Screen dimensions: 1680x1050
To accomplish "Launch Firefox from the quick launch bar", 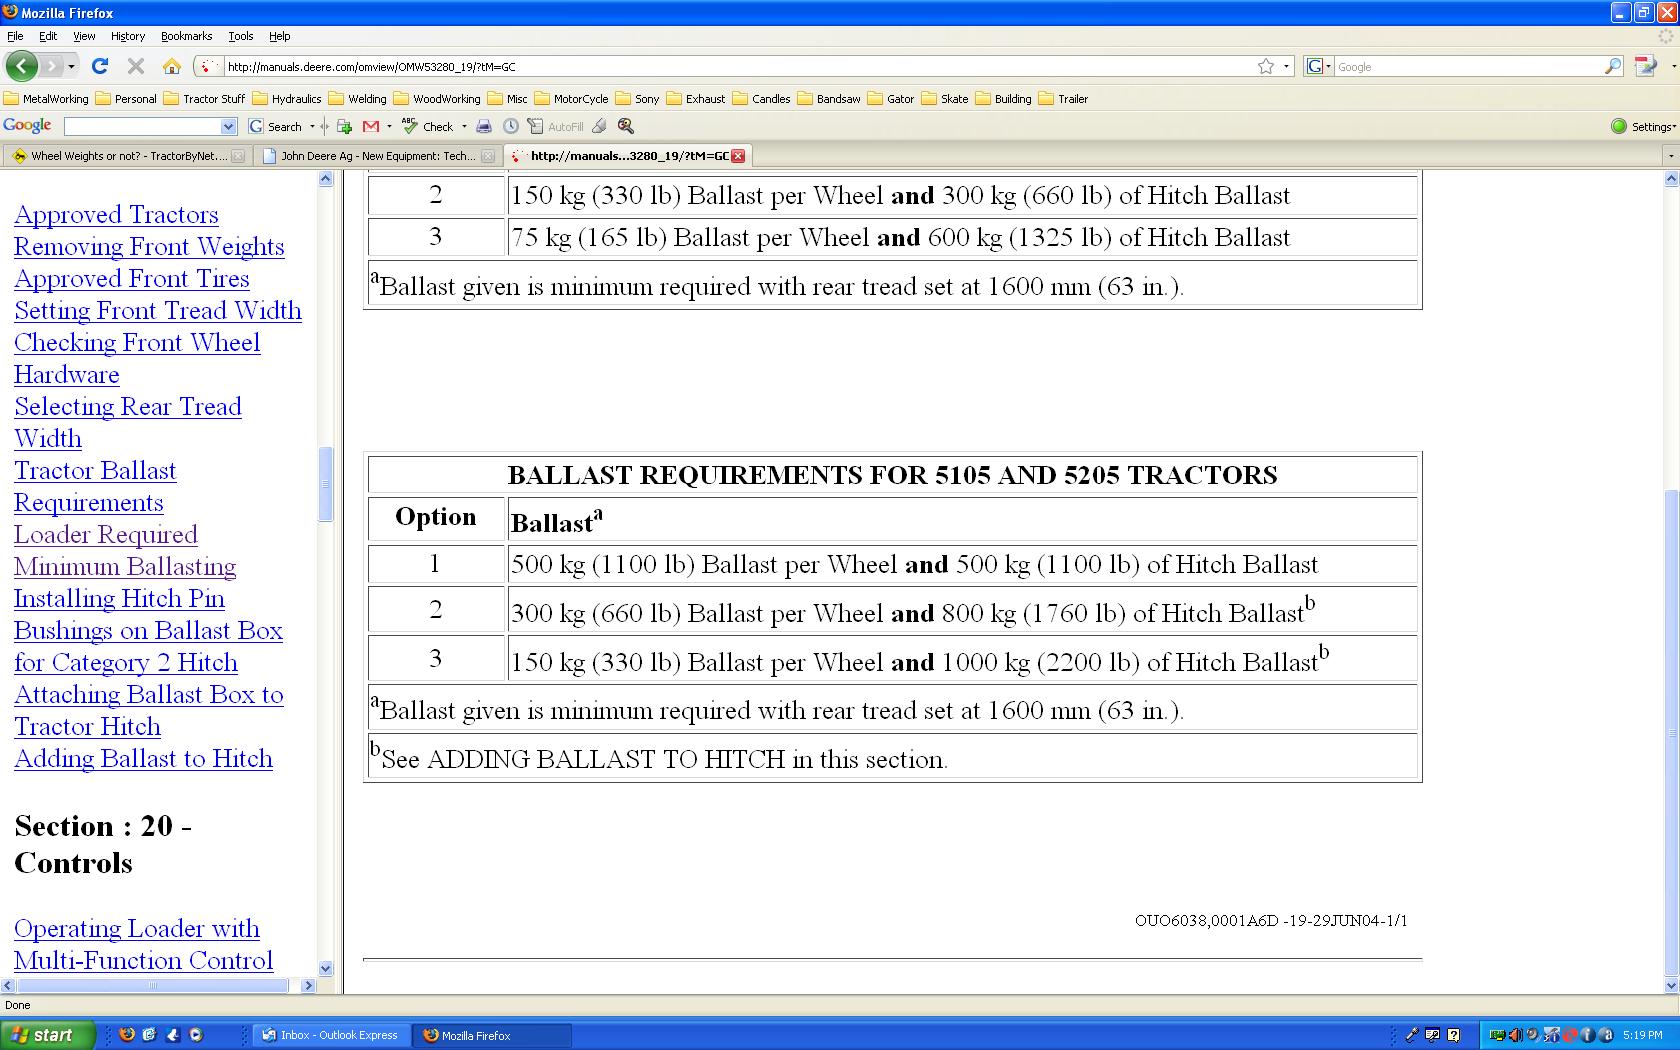I will point(127,1035).
